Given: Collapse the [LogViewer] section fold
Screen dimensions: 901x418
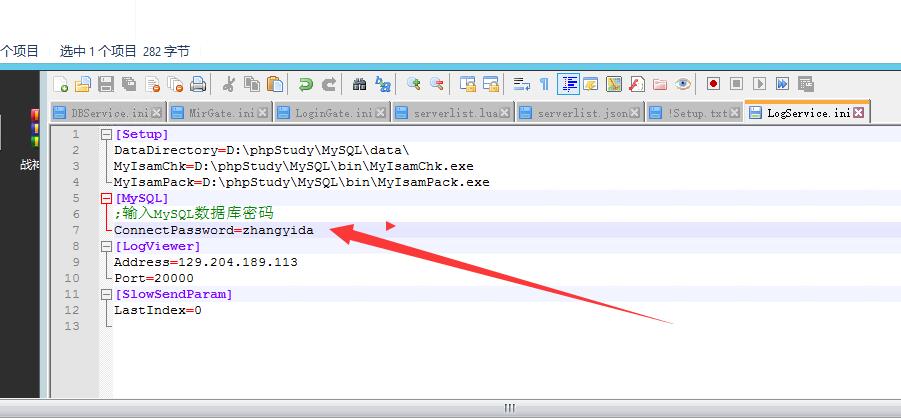Looking at the screenshot, I should tap(106, 246).
